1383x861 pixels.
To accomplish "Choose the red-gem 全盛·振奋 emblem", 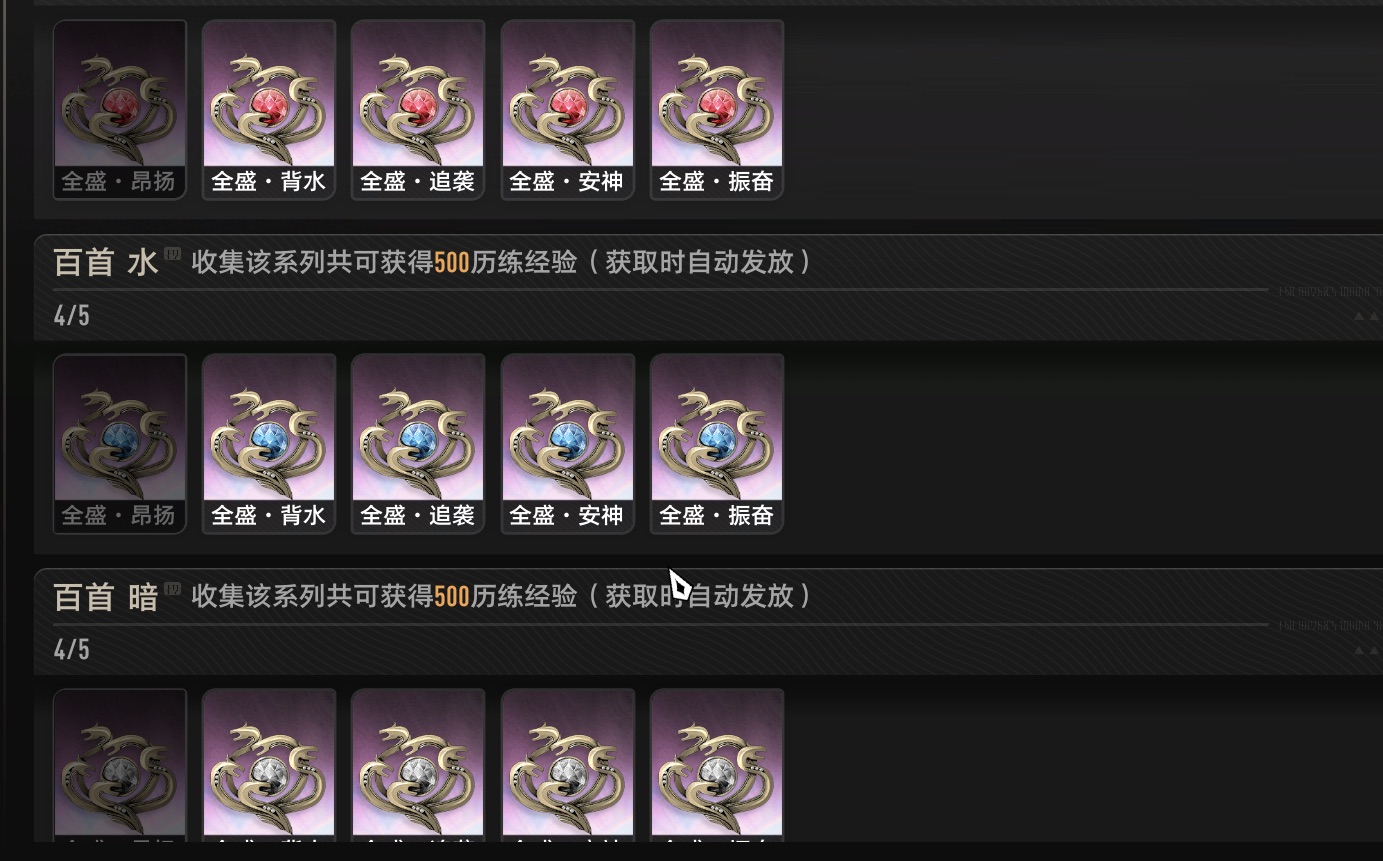I will (x=717, y=110).
